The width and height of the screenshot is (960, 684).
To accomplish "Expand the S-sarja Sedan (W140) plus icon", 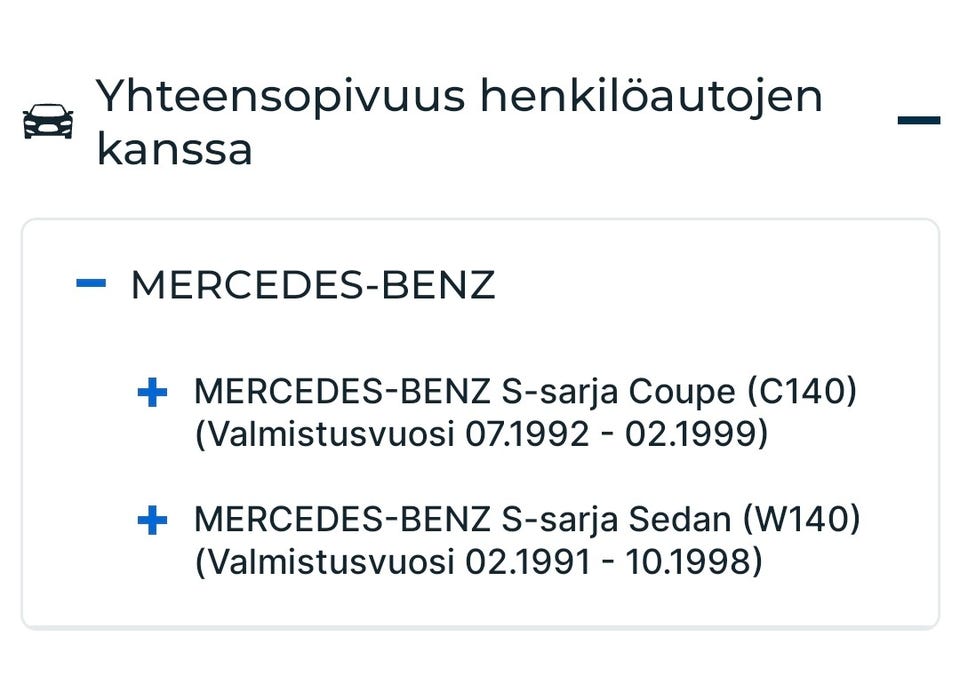I will (x=152, y=521).
